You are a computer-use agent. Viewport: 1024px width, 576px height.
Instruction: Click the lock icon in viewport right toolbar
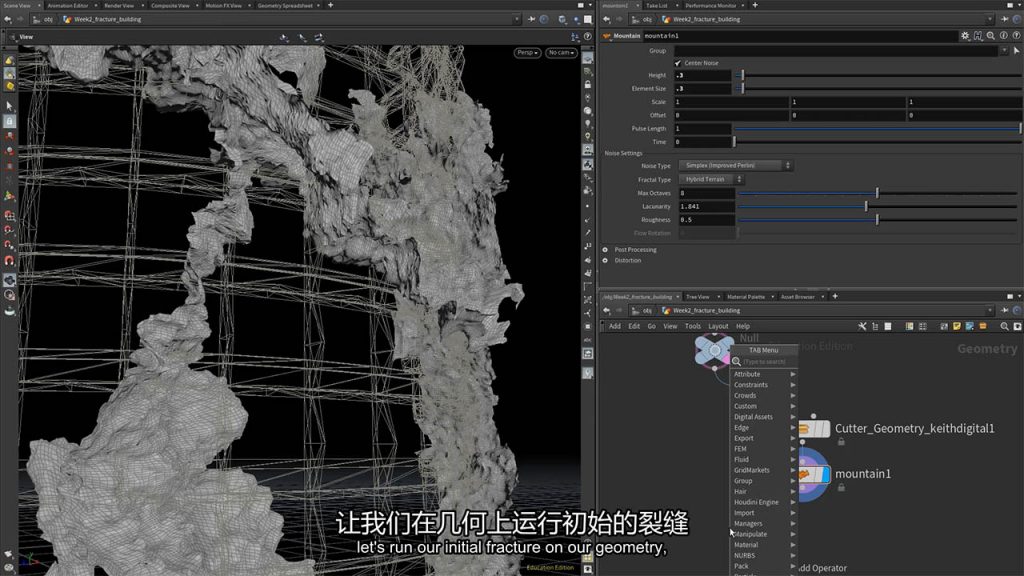click(588, 85)
